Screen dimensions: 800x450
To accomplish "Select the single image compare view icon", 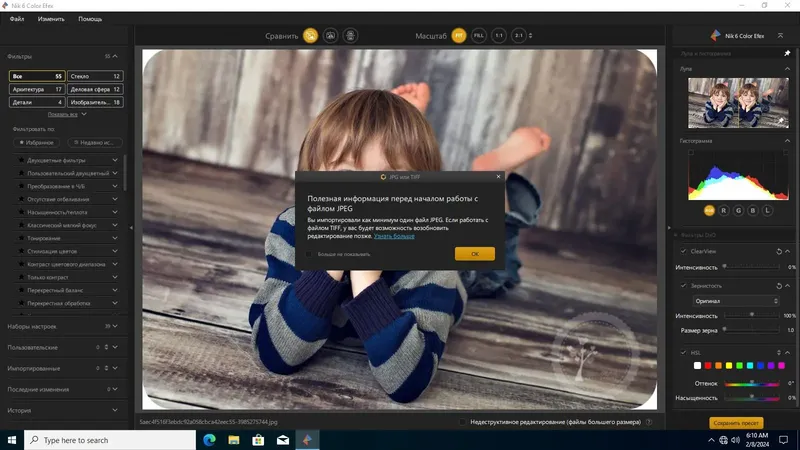I will (310, 36).
